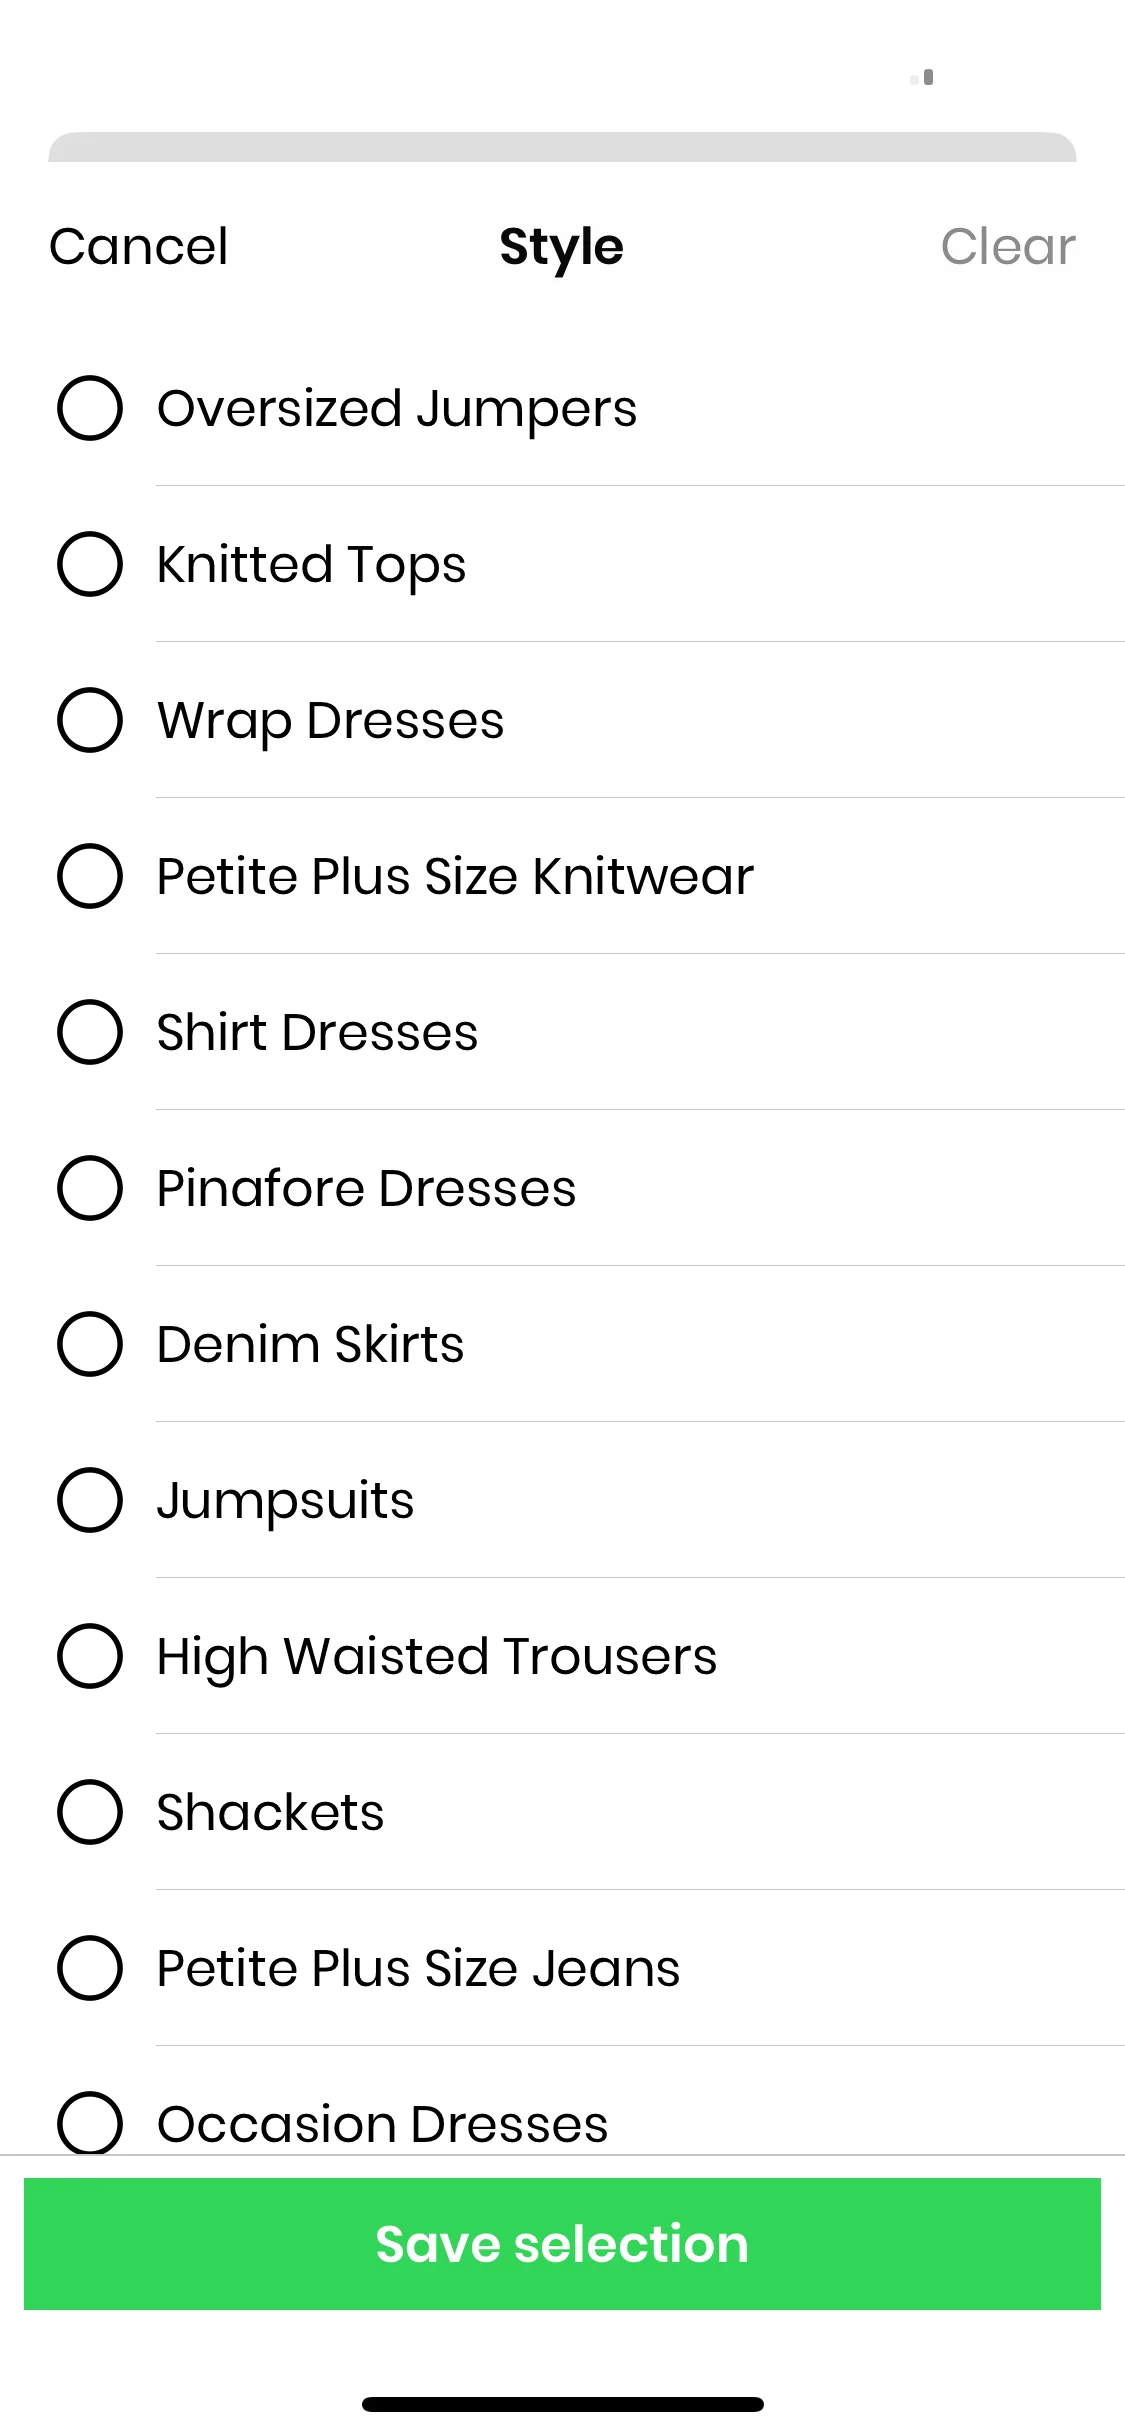
Task: Tap the Denim Skirts label text
Action: 311,1344
